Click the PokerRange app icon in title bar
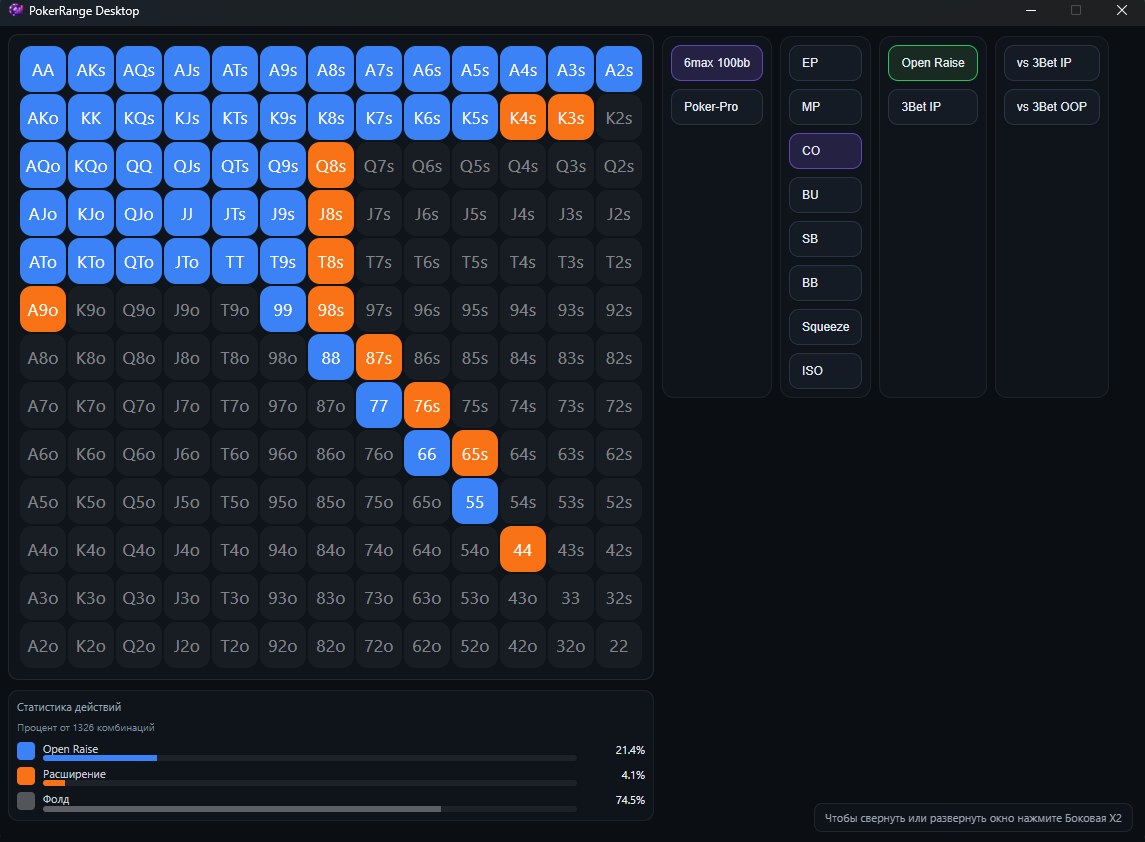This screenshot has height=842, width=1145. coord(16,11)
